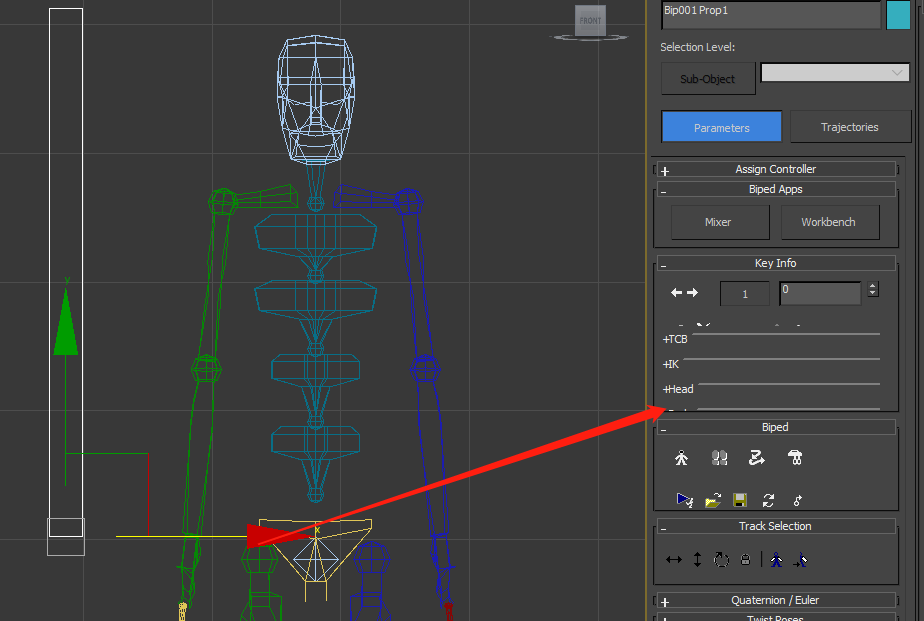
Task: Collapse the Key Info rollout
Action: click(776, 263)
